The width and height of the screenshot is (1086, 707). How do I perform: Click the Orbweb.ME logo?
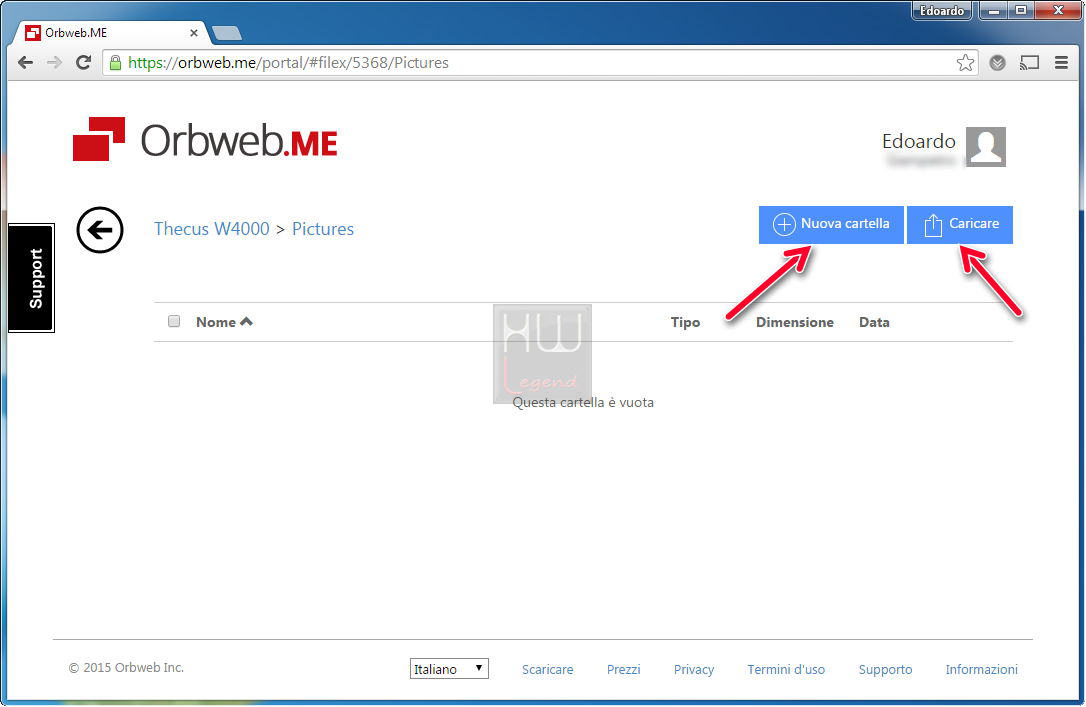(x=205, y=139)
